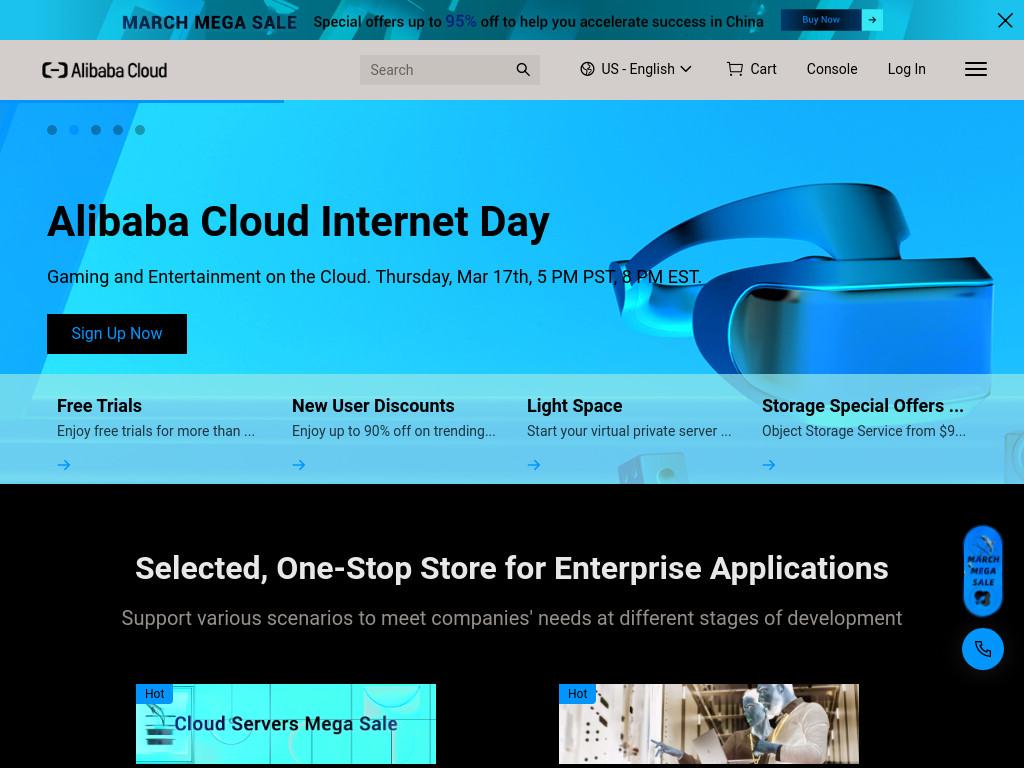The image size is (1024, 768).
Task: Close the March Mega Sale banner
Action: 1005,20
